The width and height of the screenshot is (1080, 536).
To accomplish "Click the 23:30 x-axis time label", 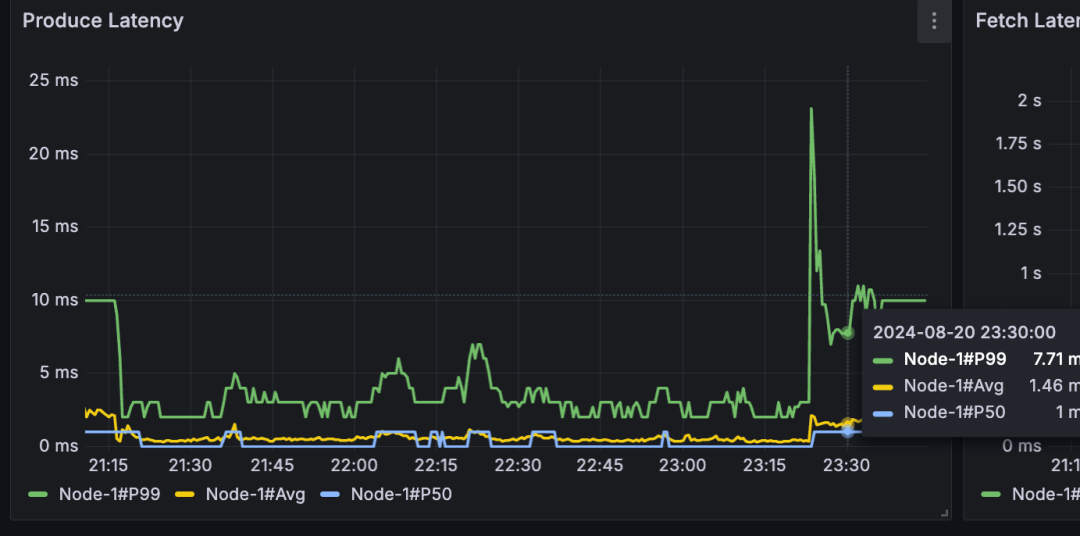I will [x=847, y=465].
